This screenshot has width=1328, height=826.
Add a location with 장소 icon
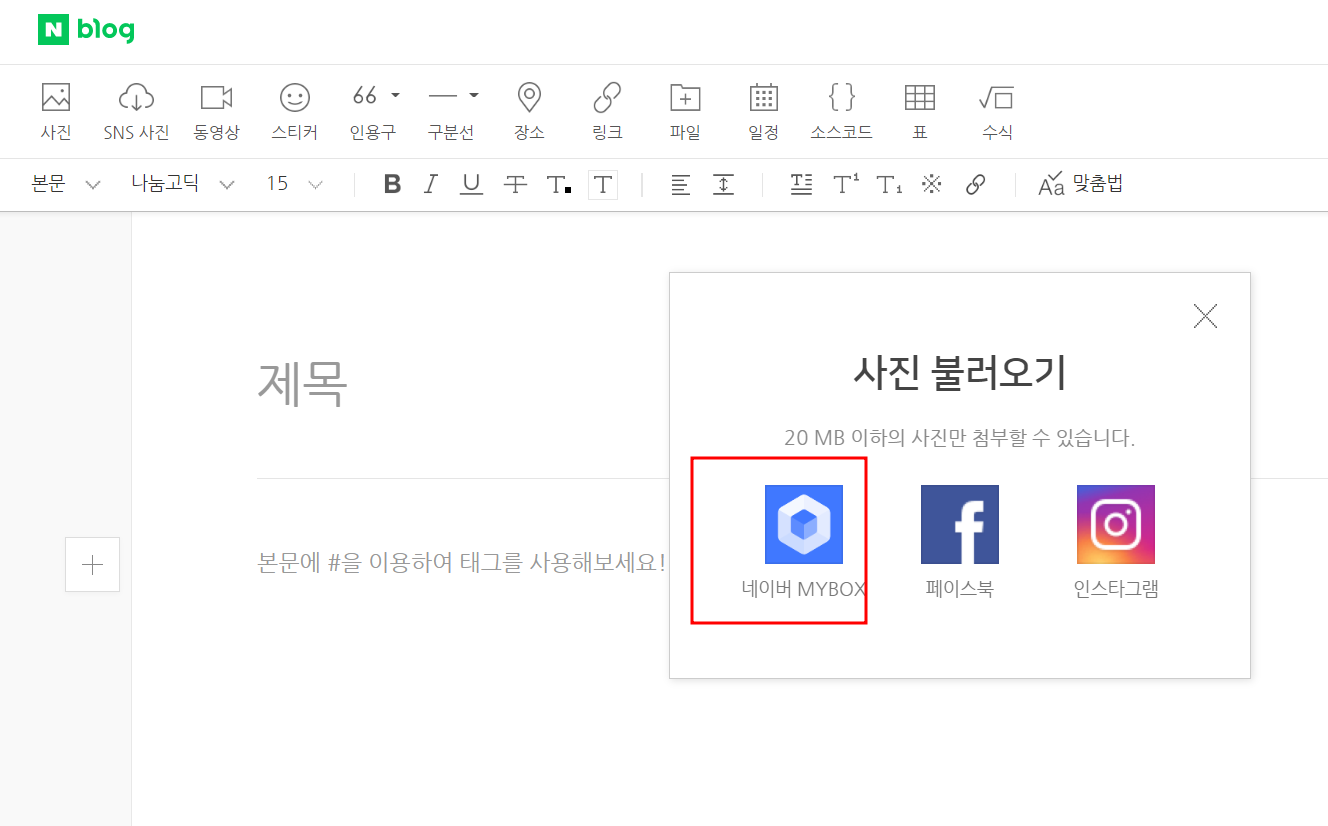pos(529,111)
